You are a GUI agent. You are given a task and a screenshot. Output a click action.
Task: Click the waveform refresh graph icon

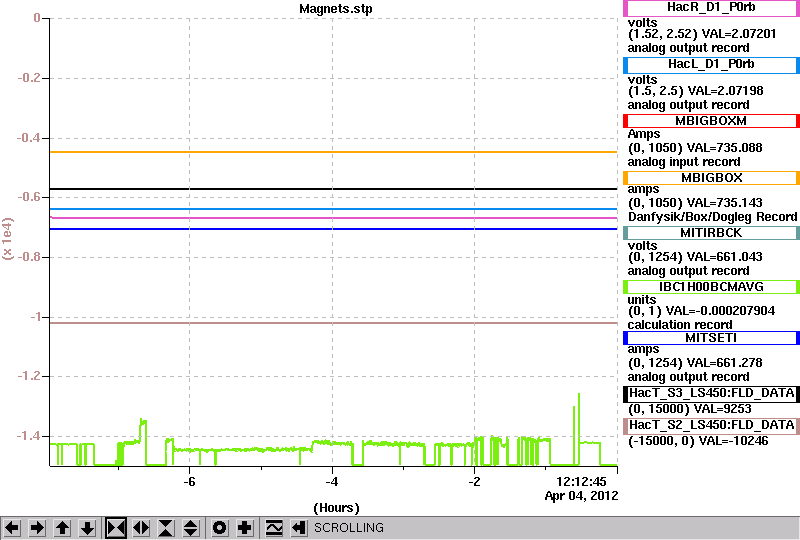(274, 528)
